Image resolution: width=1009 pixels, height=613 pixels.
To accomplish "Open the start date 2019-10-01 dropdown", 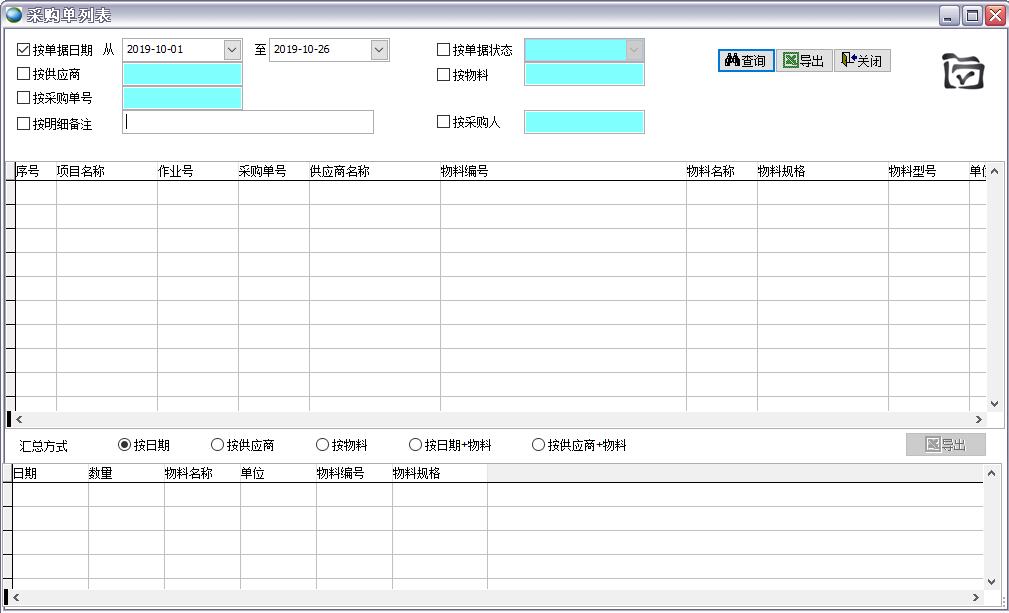I will pos(232,50).
